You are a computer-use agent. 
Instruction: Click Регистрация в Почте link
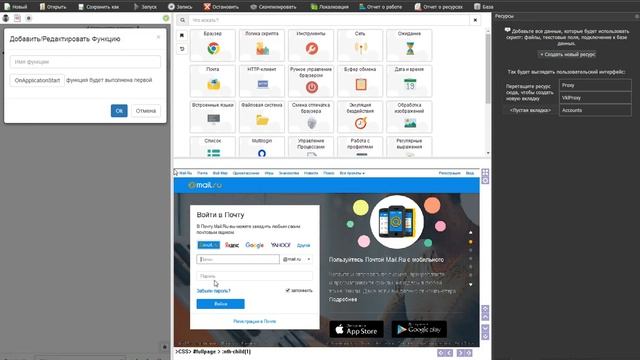tap(255, 321)
